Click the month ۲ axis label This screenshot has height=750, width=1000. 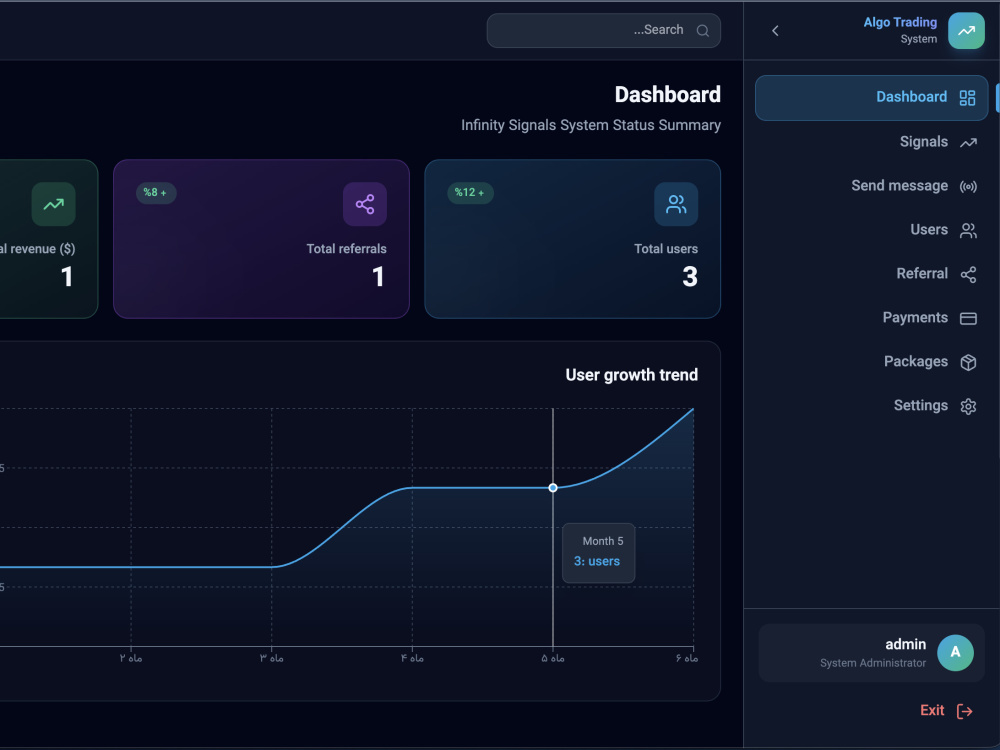coord(131,658)
